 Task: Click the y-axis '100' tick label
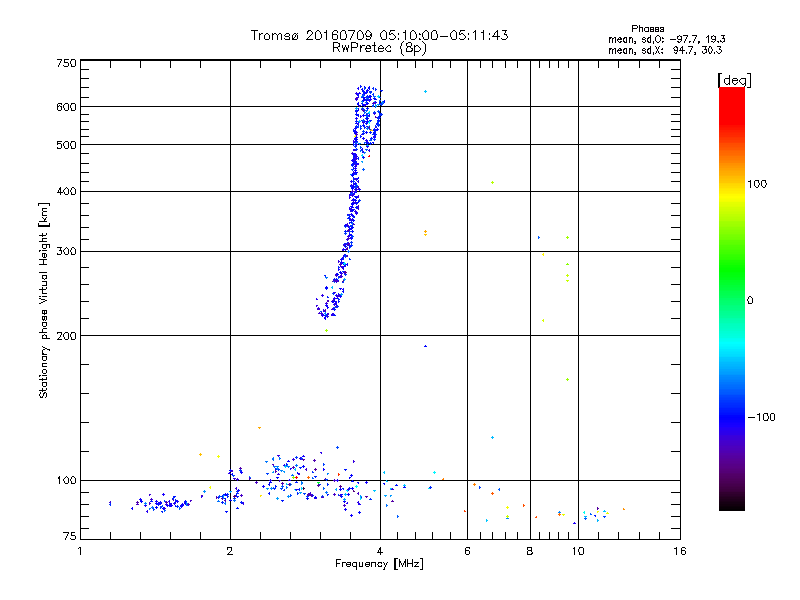[66, 481]
